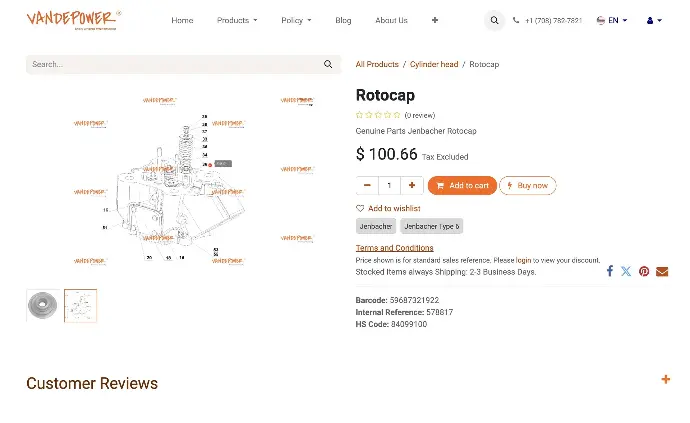The height and width of the screenshot is (423, 690).
Task: Select the Jenbacher Type 6 tag
Action: (x=432, y=226)
